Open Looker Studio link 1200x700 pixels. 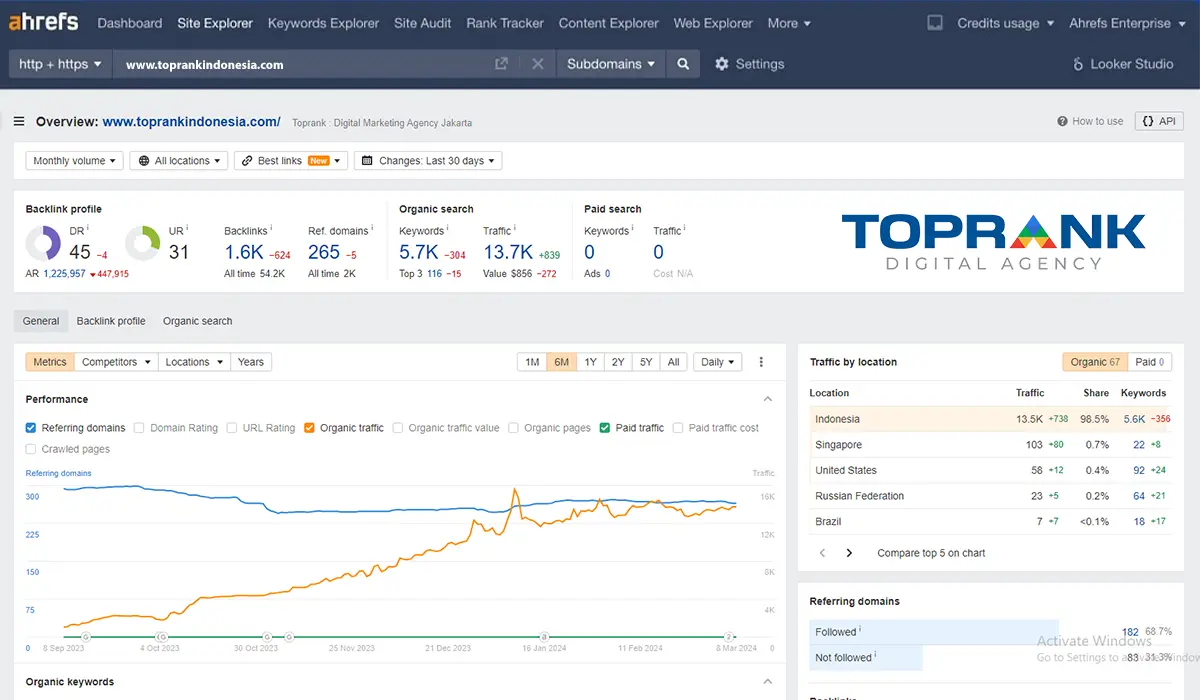click(x=1123, y=64)
